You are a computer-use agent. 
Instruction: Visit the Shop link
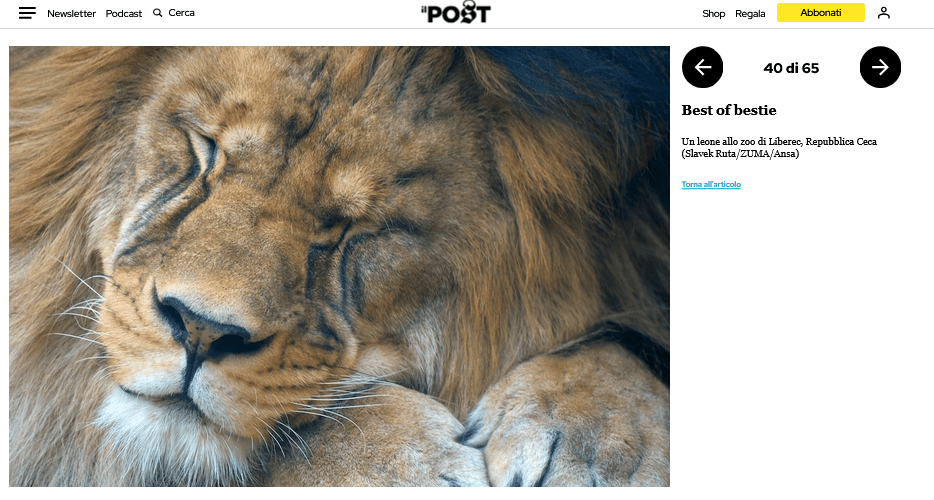713,14
